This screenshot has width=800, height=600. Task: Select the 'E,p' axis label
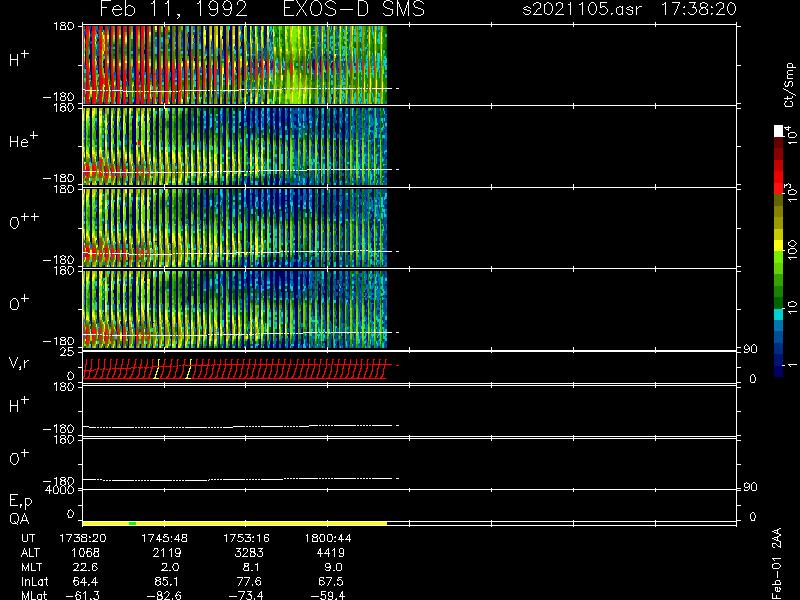(x=20, y=501)
